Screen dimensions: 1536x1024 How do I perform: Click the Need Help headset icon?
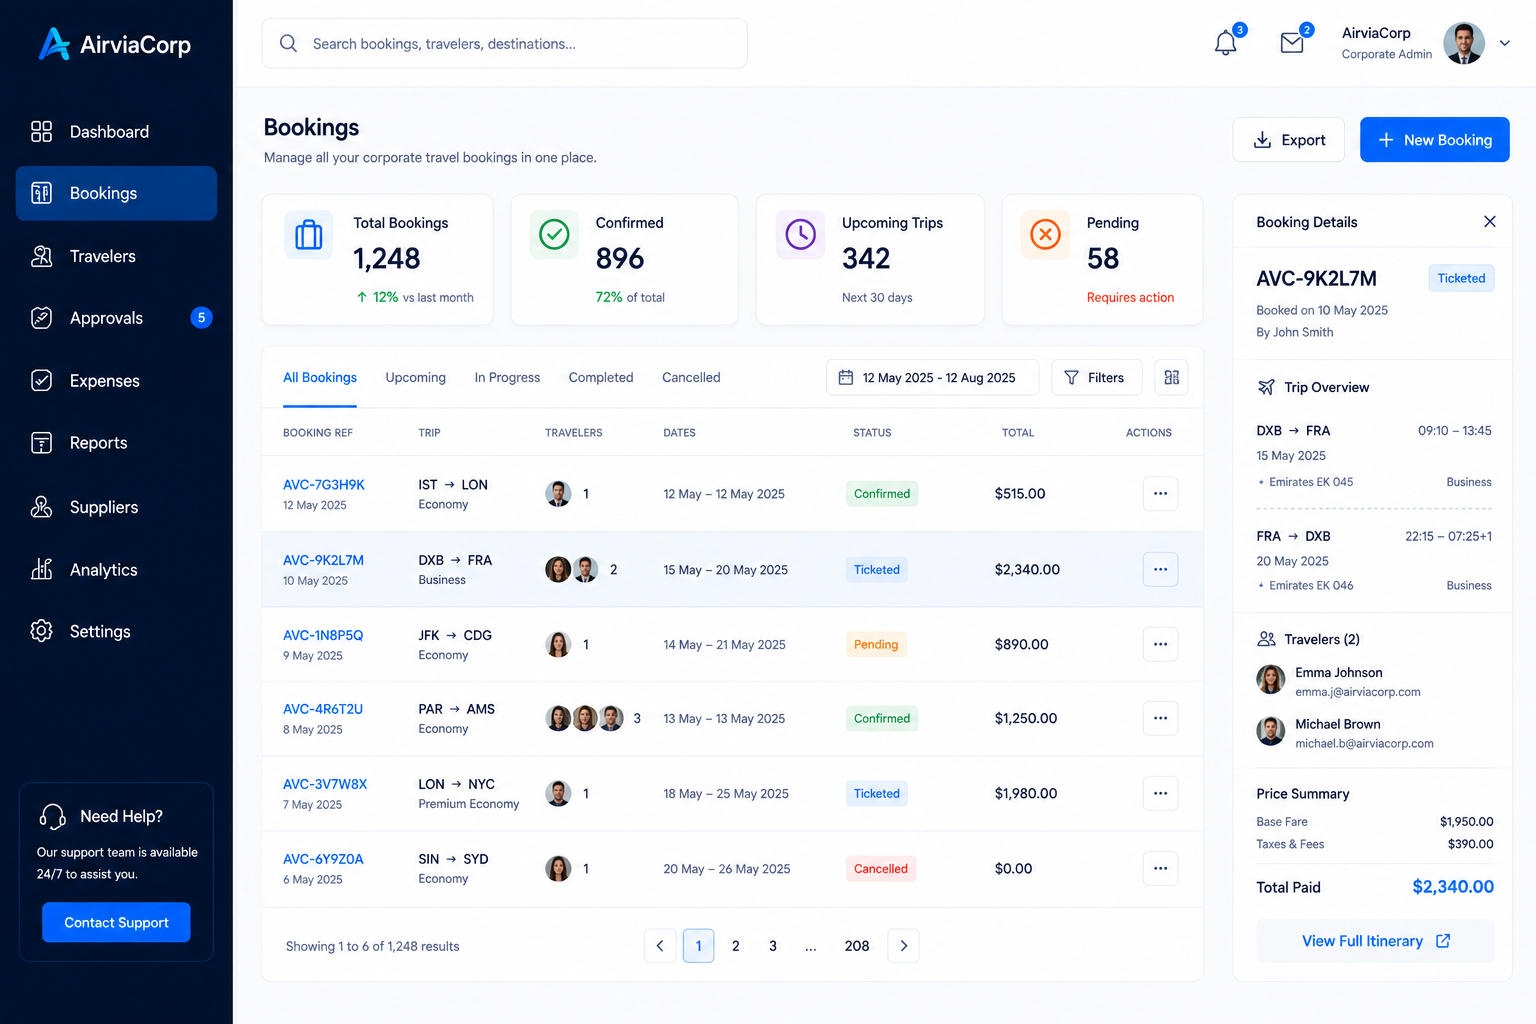(52, 816)
